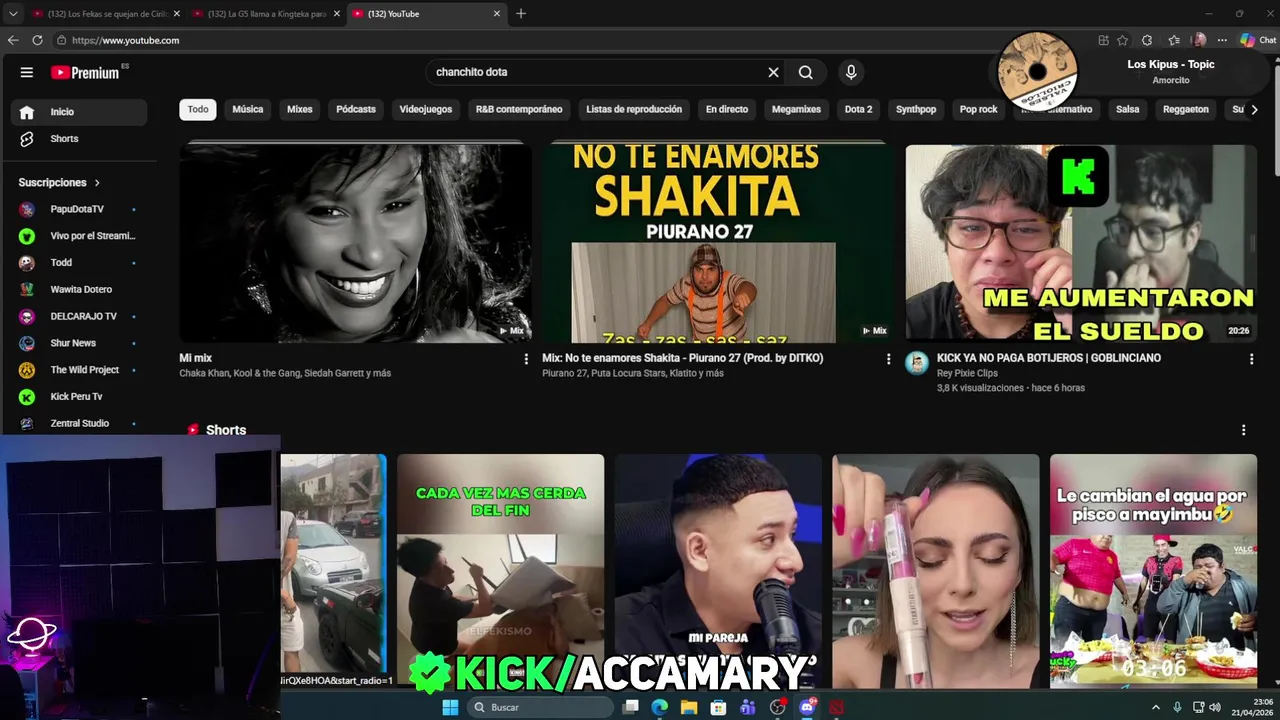Screen dimensions: 1280x720
Task: Open Todd channel in subscriptions
Action: (x=76, y=263)
